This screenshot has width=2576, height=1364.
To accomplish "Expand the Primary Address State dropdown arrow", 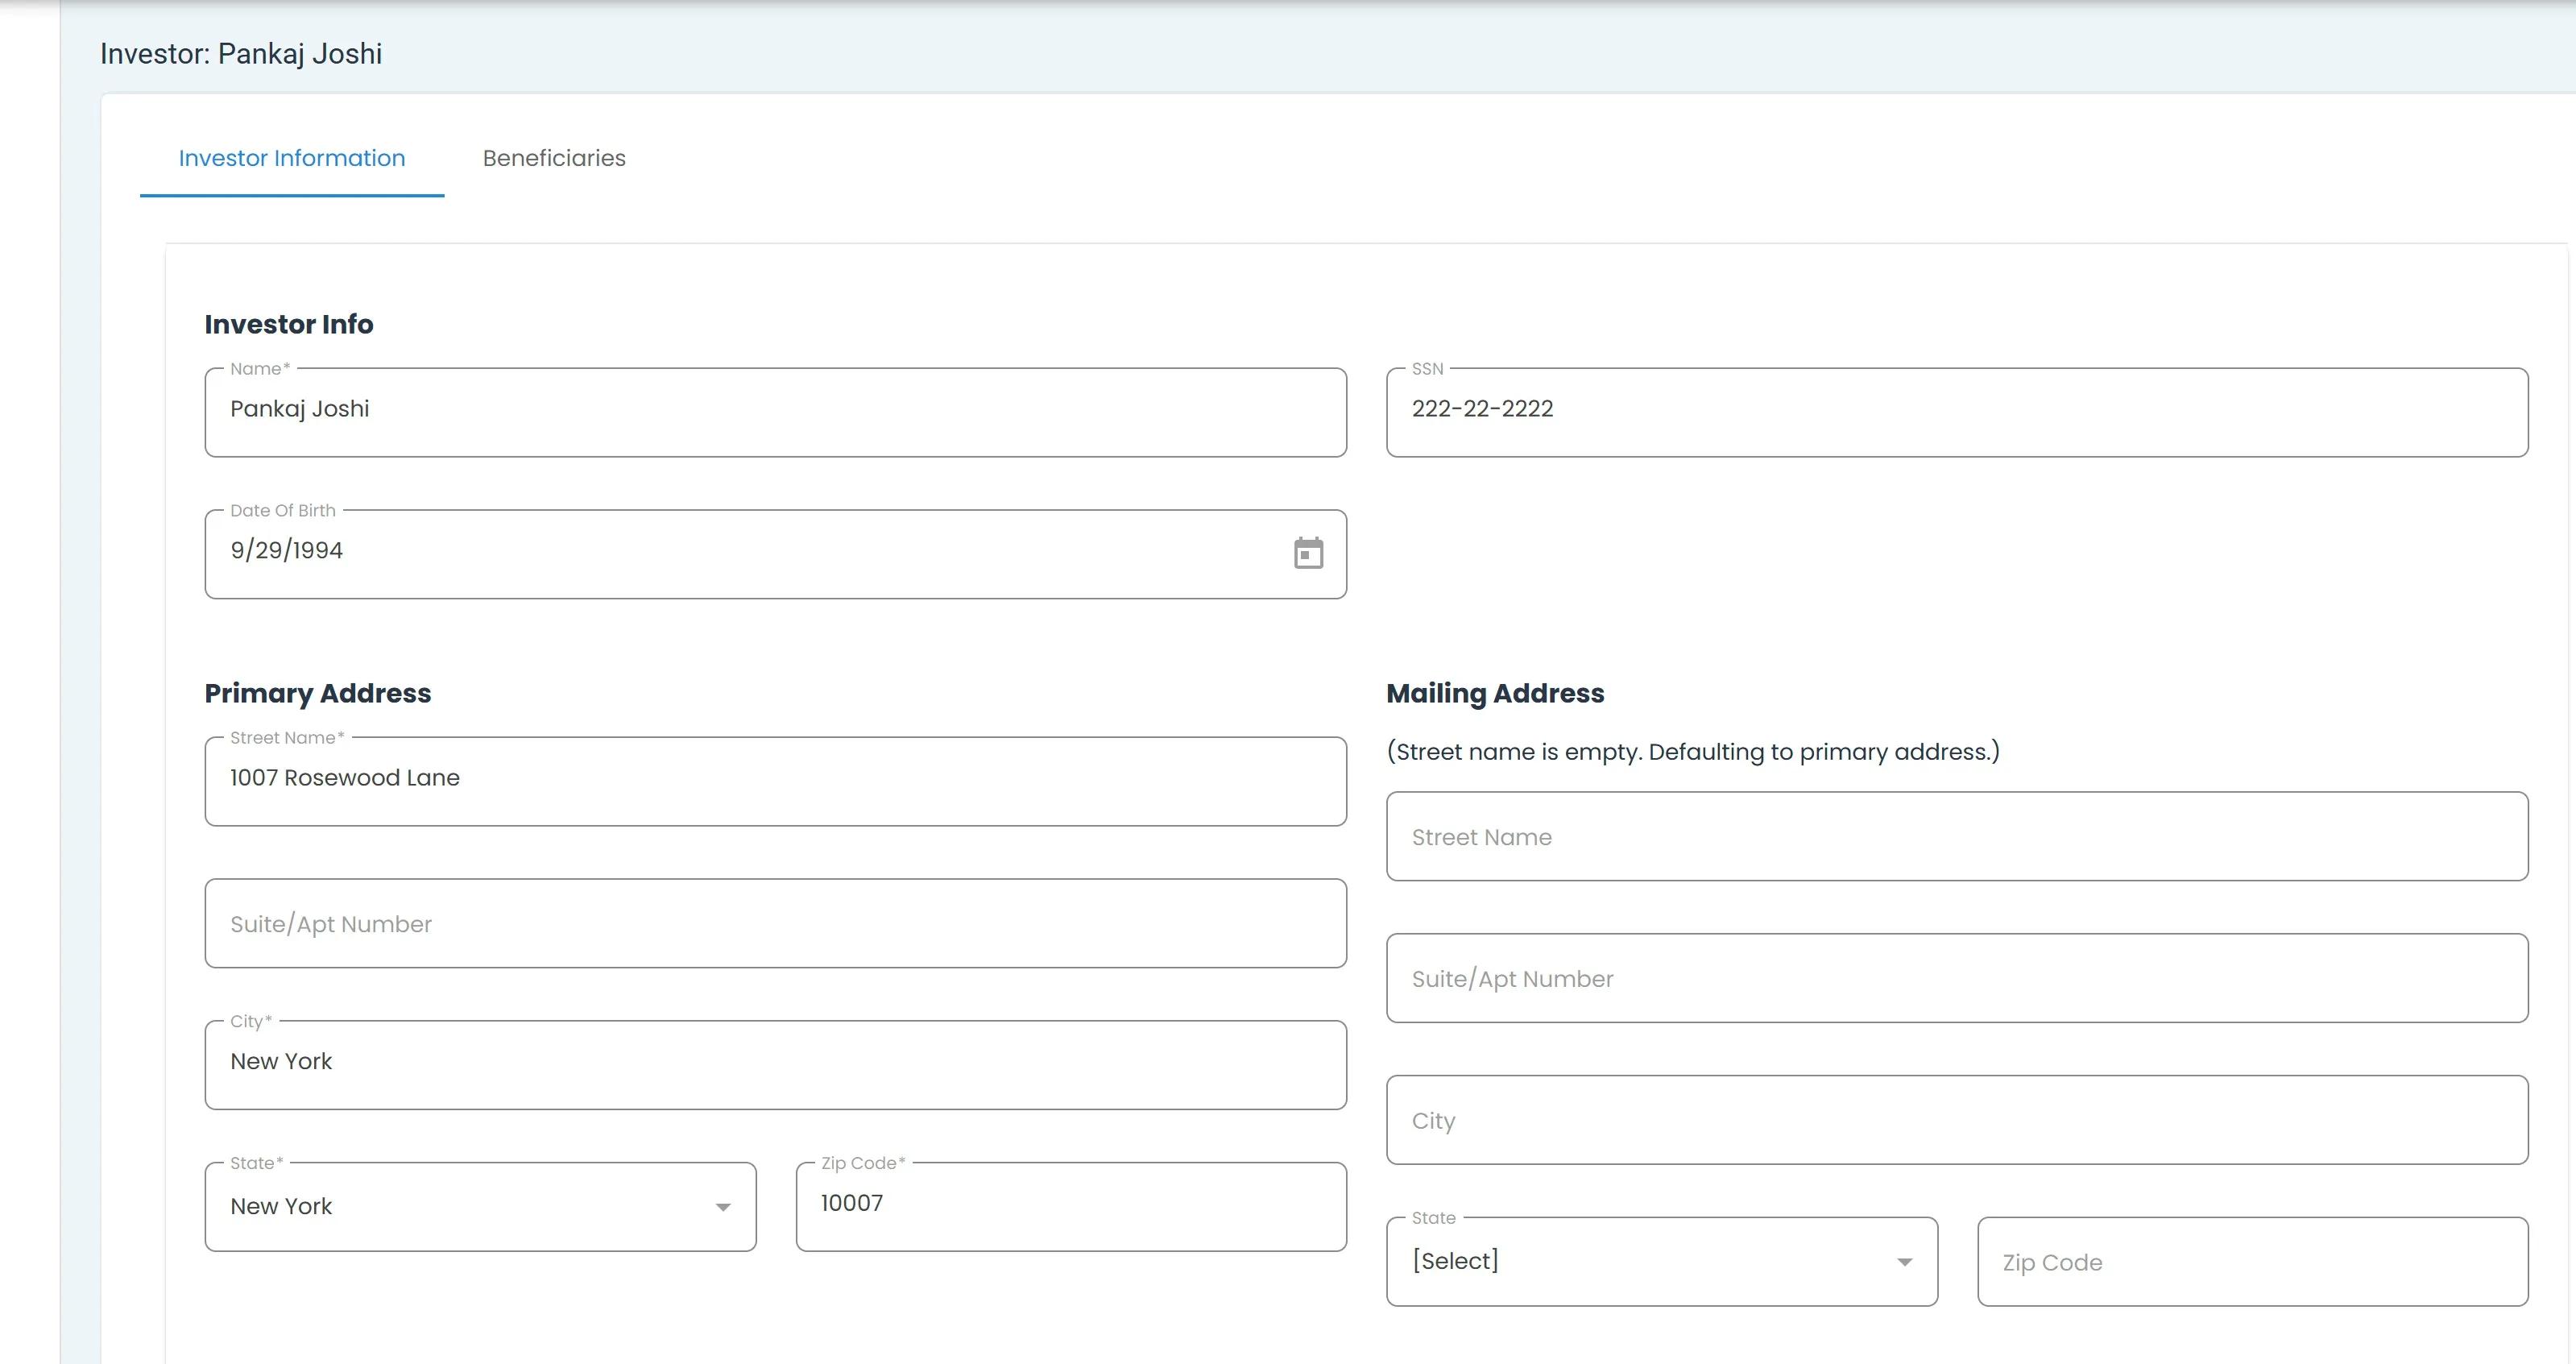I will click(722, 1207).
